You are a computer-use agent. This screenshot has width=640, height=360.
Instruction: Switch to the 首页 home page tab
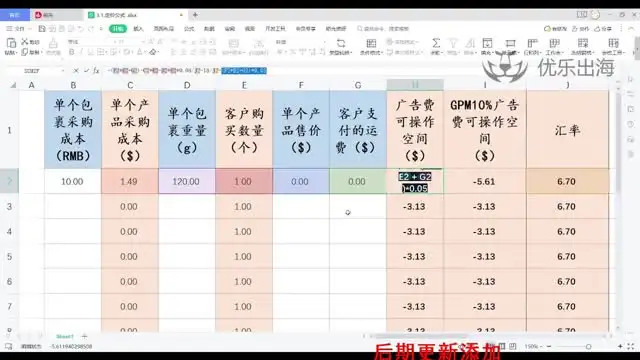coord(15,15)
